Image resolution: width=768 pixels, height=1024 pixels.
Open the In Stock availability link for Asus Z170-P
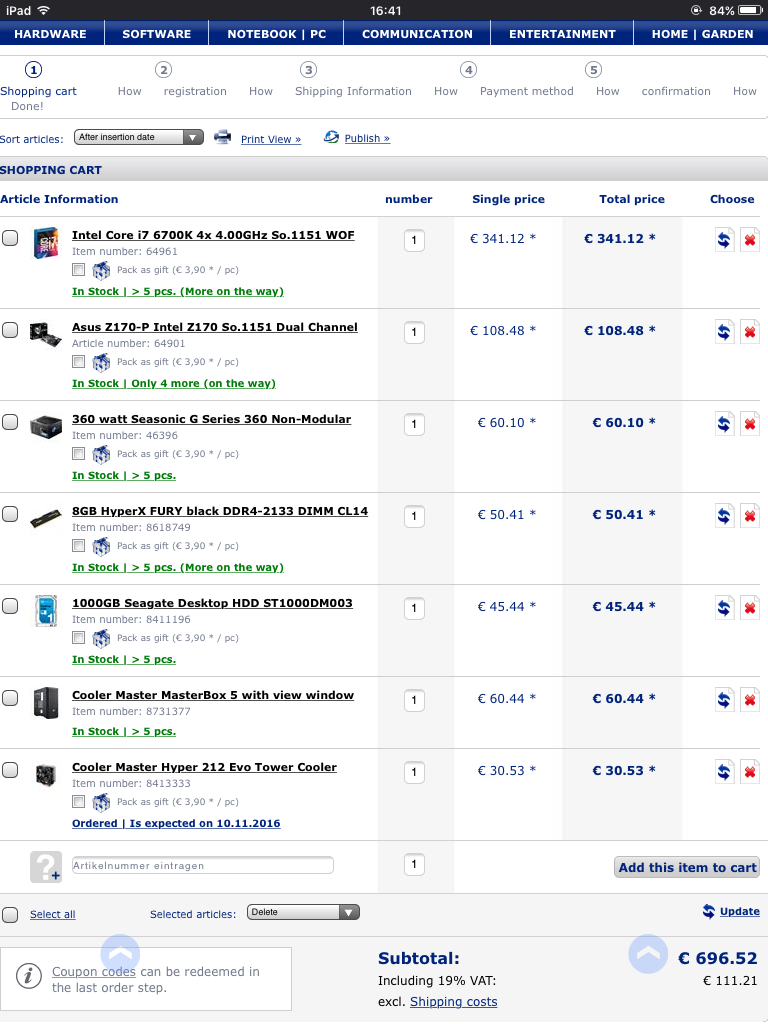pyautogui.click(x=174, y=383)
